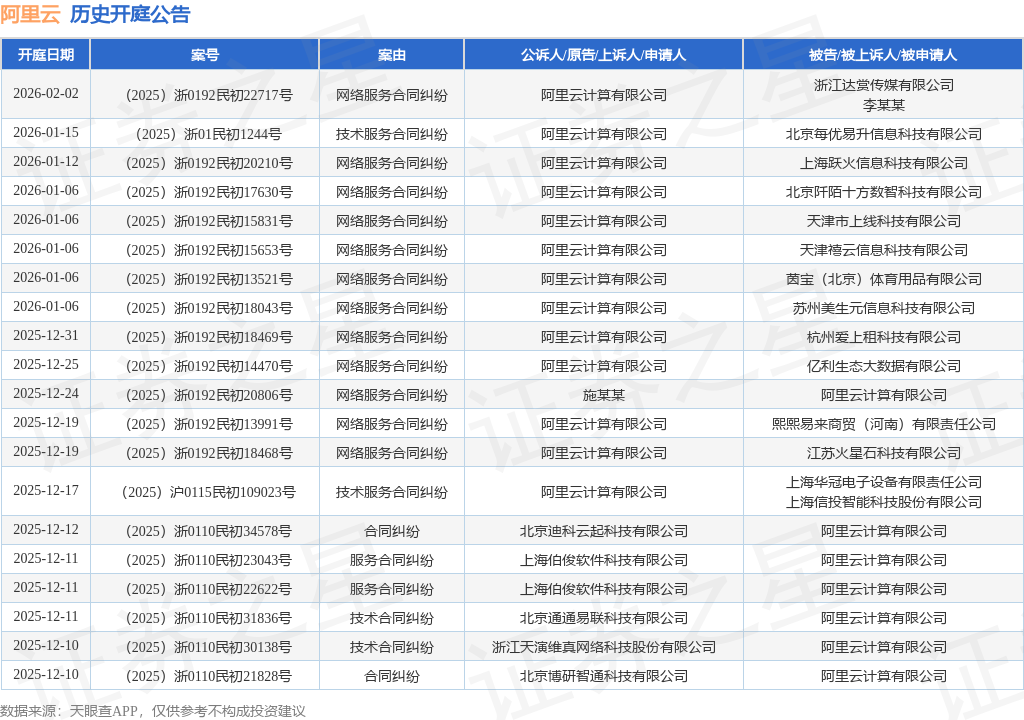Click defendant 苏州美生元信息科技有限公司
The width and height of the screenshot is (1024, 720).
click(884, 308)
